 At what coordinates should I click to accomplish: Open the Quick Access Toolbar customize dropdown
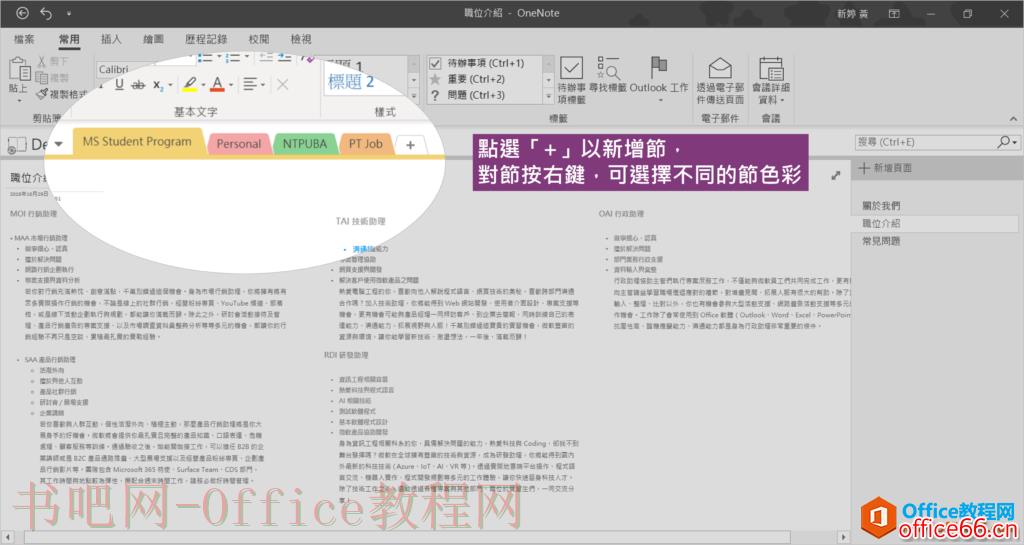click(69, 13)
